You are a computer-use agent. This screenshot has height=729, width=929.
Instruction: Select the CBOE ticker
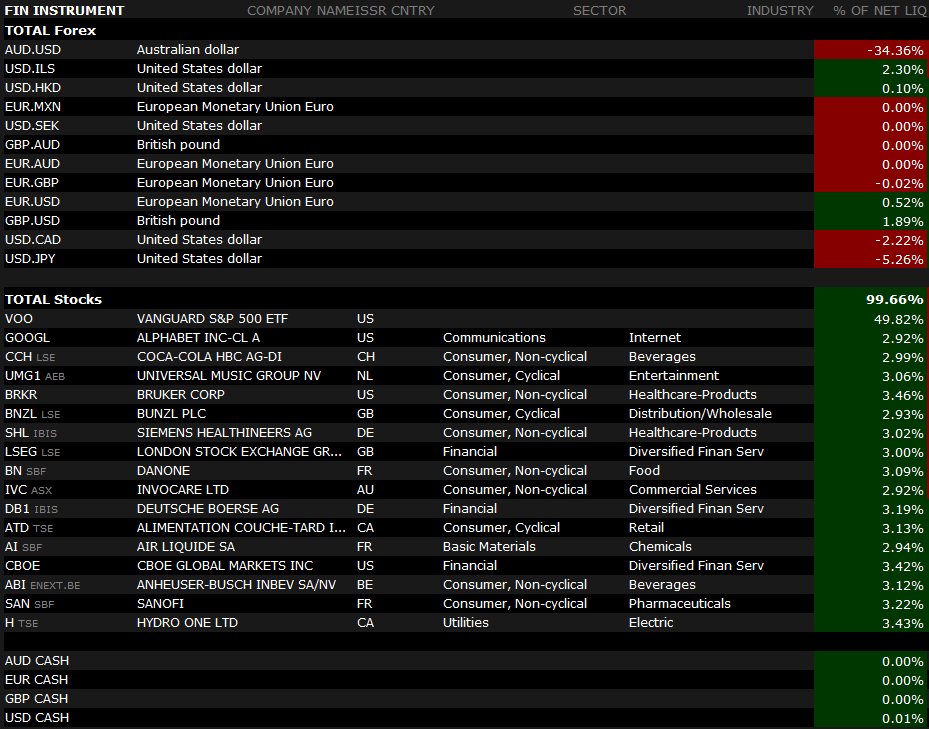click(x=23, y=565)
